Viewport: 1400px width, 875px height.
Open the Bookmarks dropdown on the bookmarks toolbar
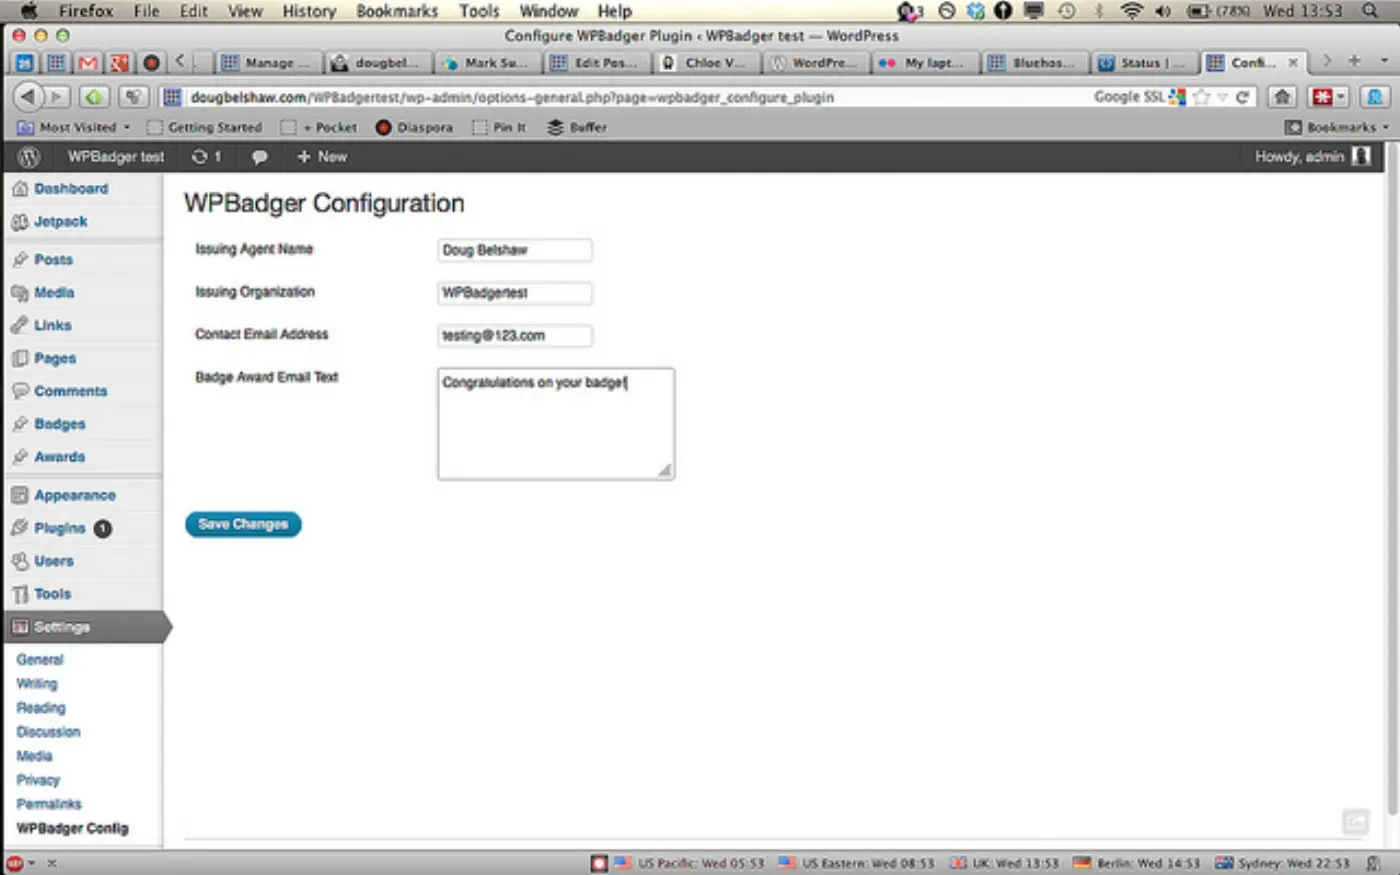[x=1337, y=128]
